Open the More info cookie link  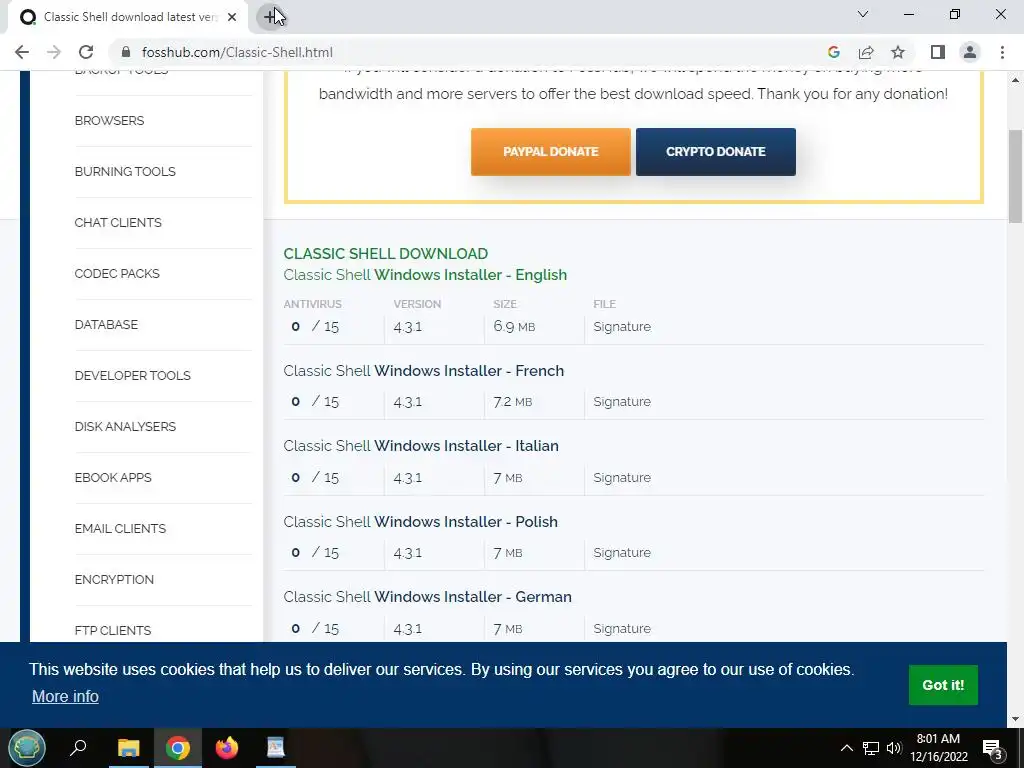65,696
